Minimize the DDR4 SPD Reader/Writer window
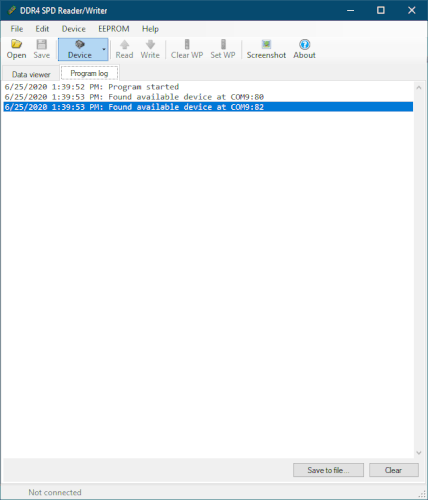 click(350, 10)
